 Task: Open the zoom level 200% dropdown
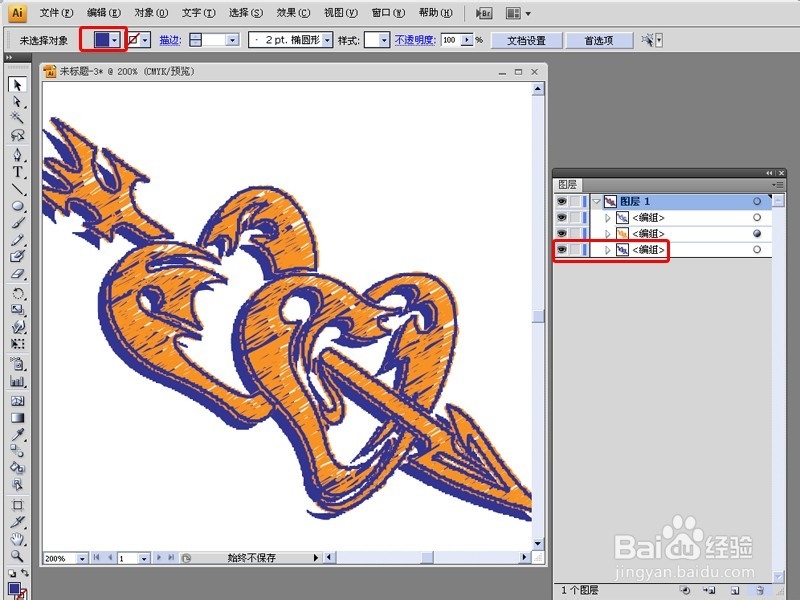coord(82,558)
